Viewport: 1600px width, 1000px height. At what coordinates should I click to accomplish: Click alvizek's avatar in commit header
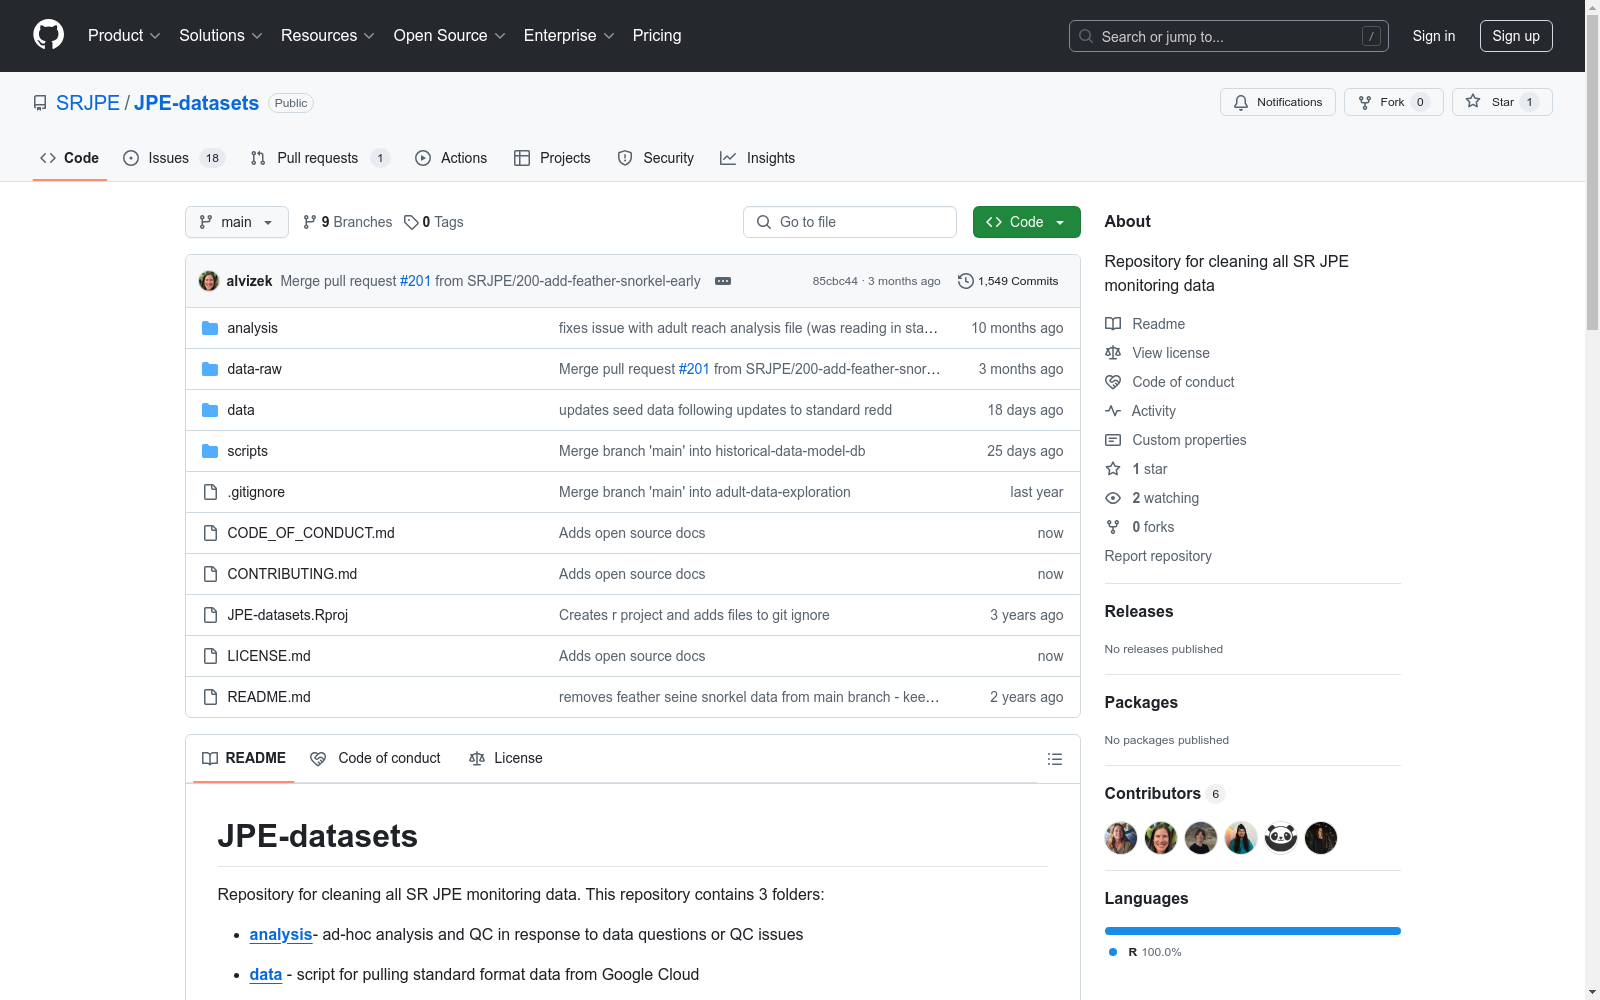(209, 281)
